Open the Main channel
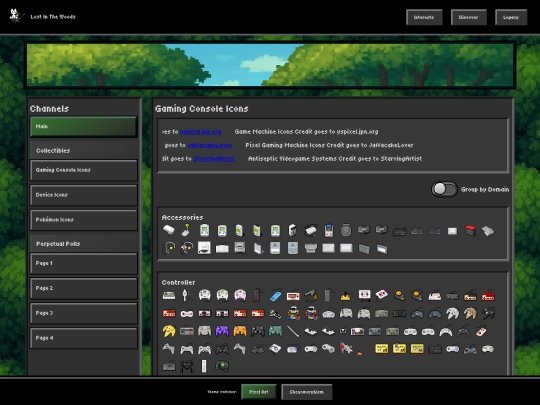 click(x=84, y=126)
